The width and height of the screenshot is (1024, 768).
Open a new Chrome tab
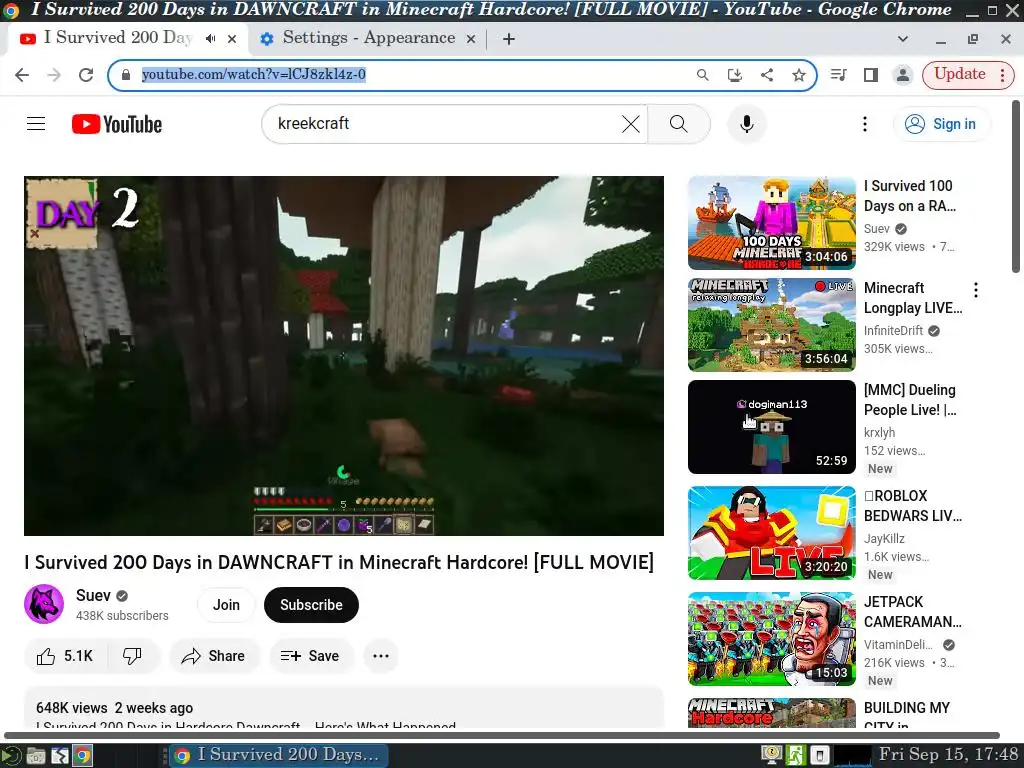(x=509, y=39)
